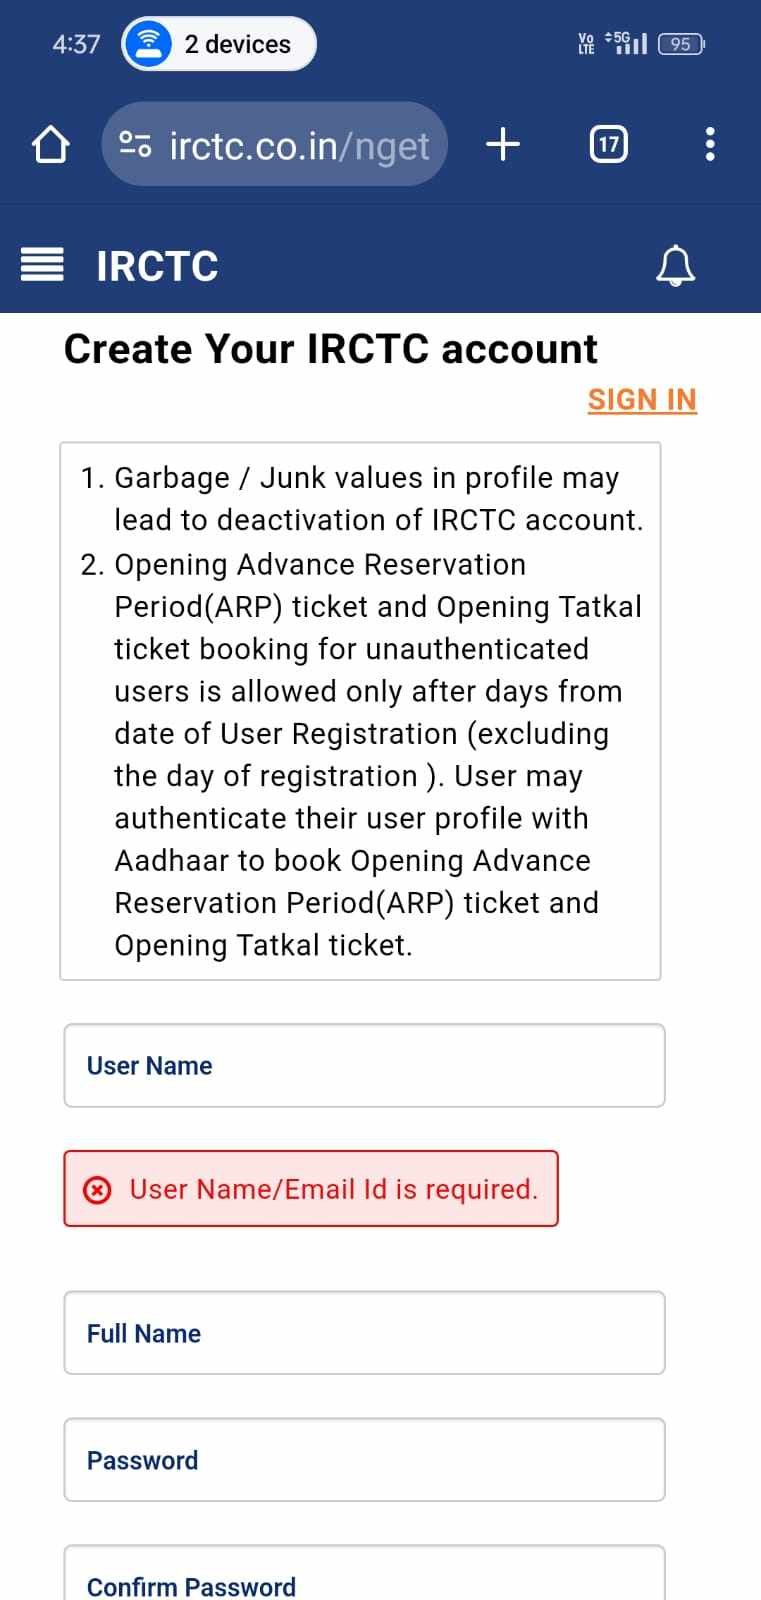Viewport: 761px width, 1600px height.
Task: Focus the User Name field
Action: pos(364,1065)
